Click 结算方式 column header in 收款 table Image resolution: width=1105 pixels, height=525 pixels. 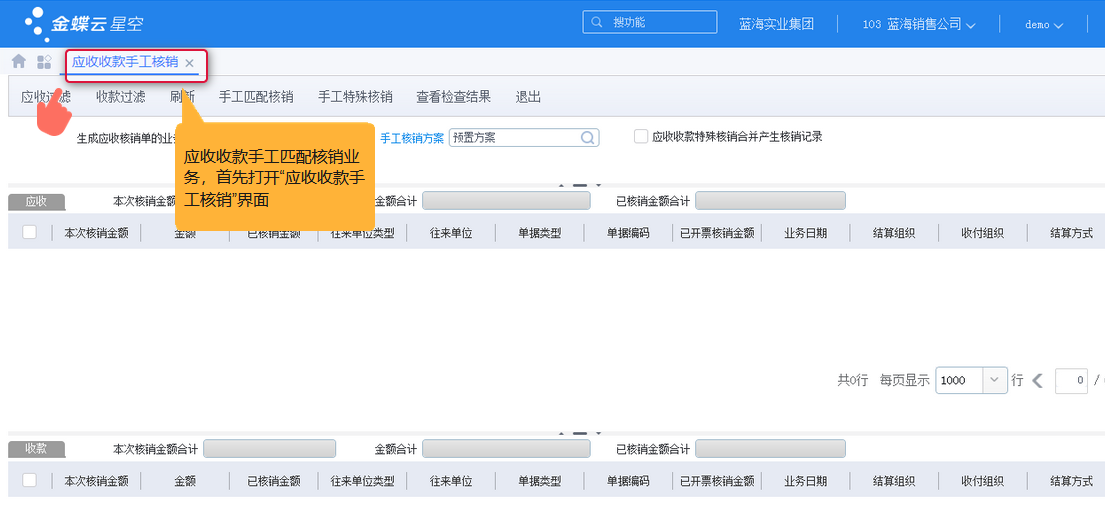[1071, 481]
